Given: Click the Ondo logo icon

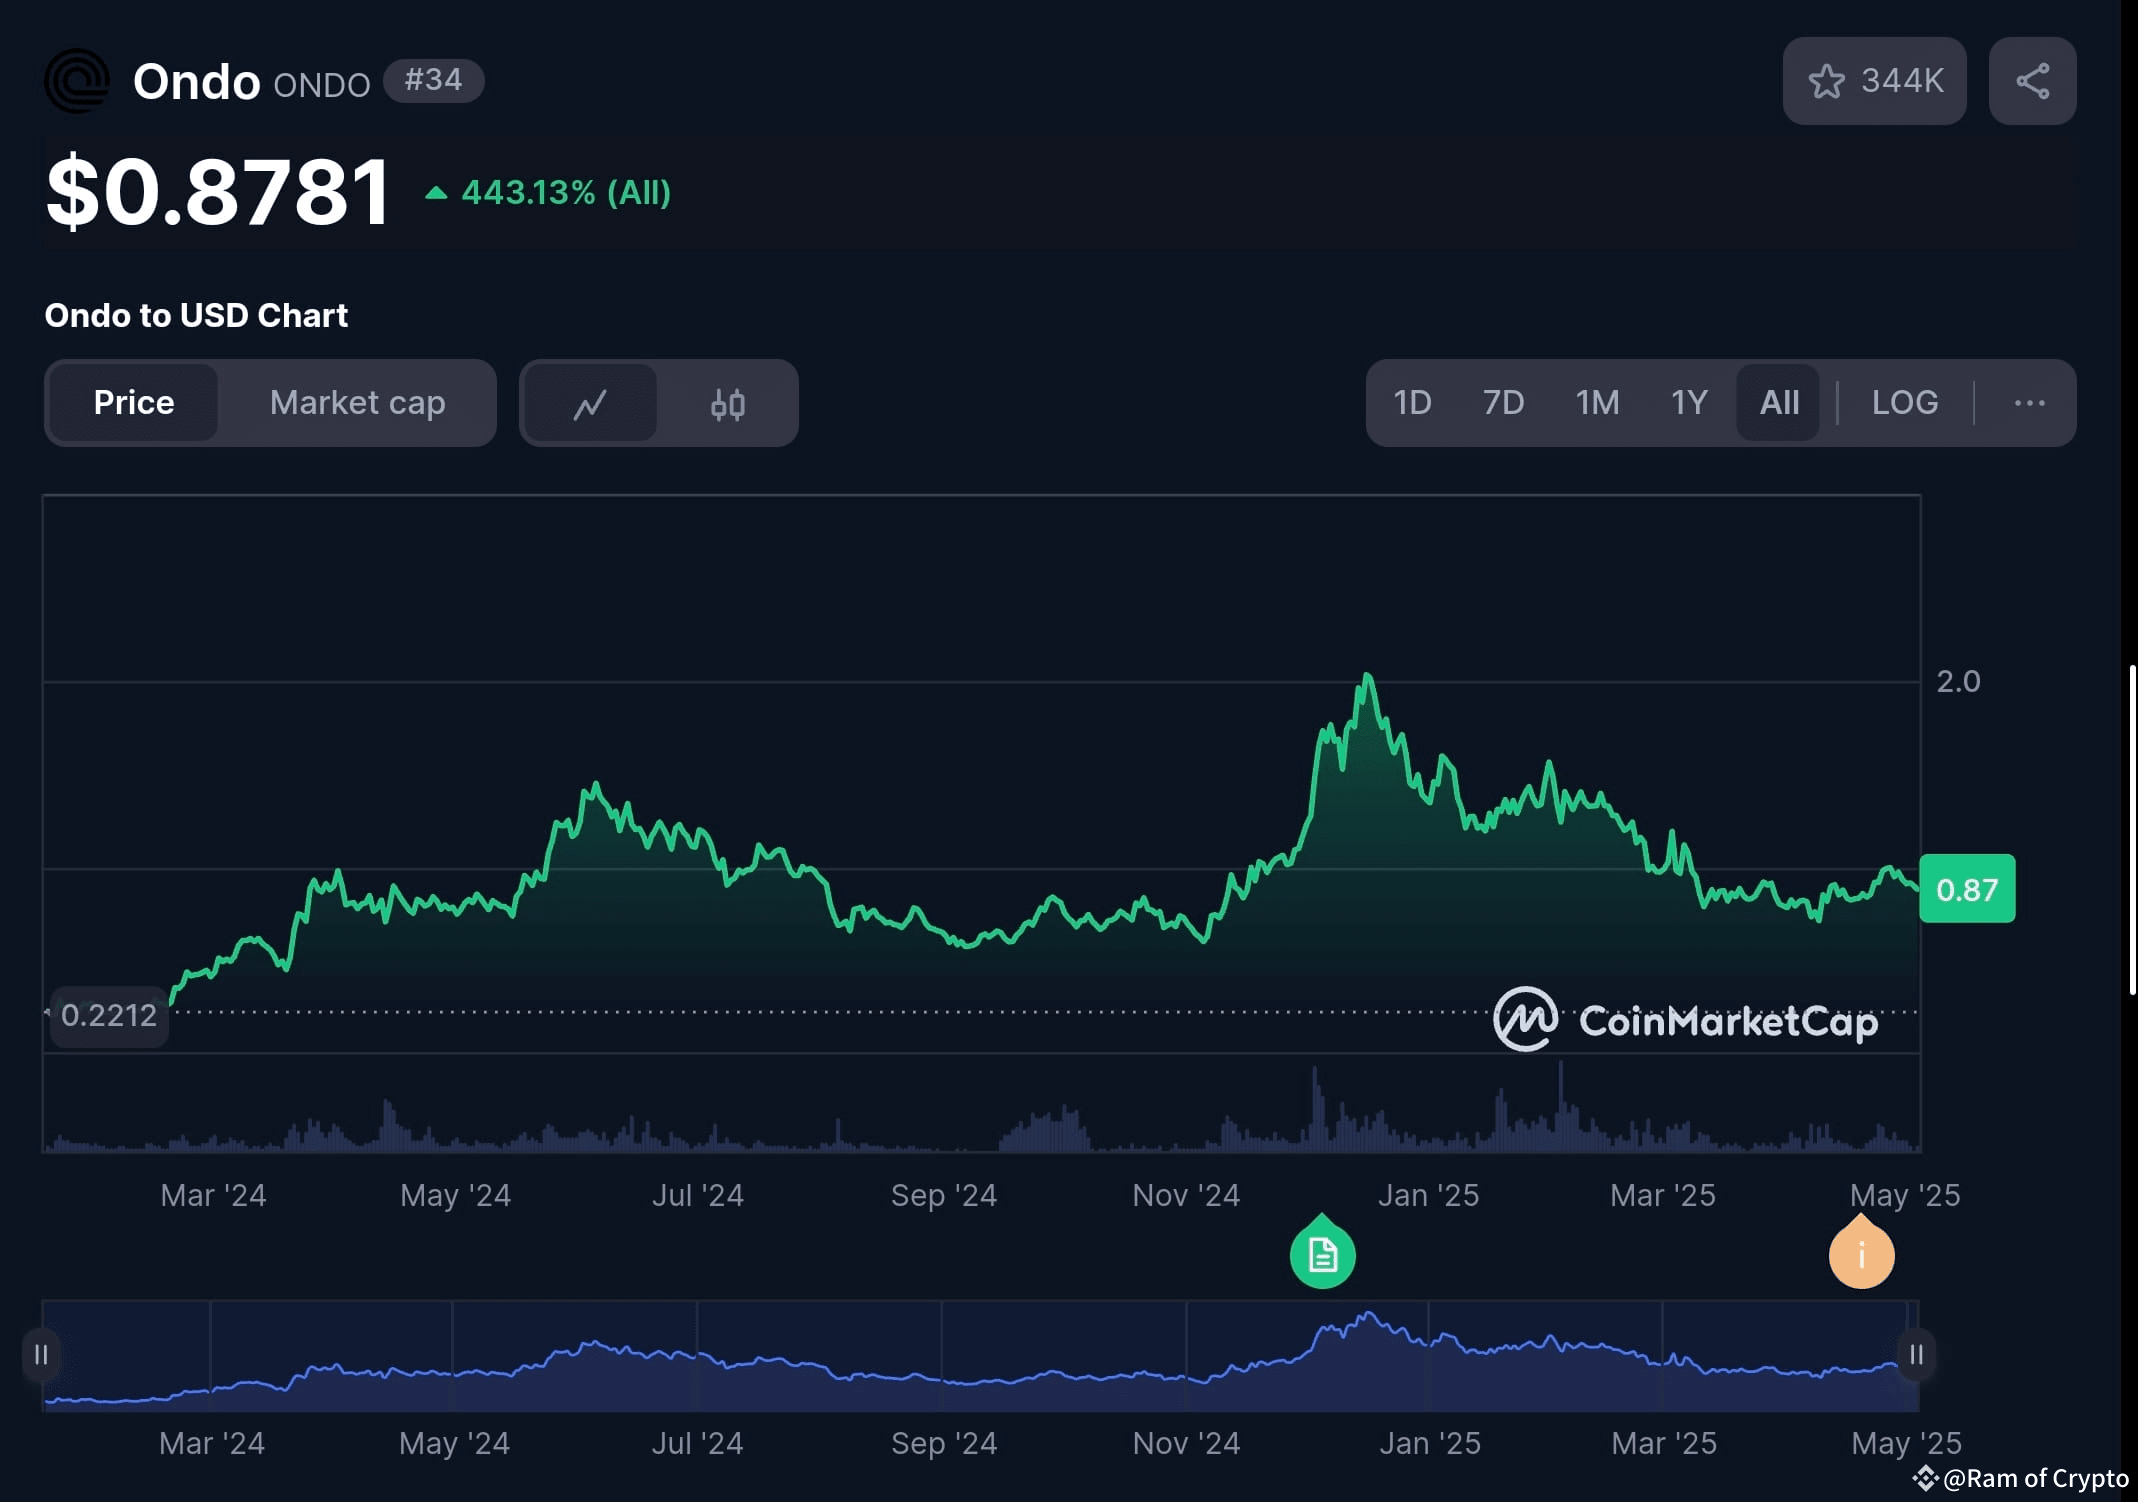Looking at the screenshot, I should coord(77,81).
